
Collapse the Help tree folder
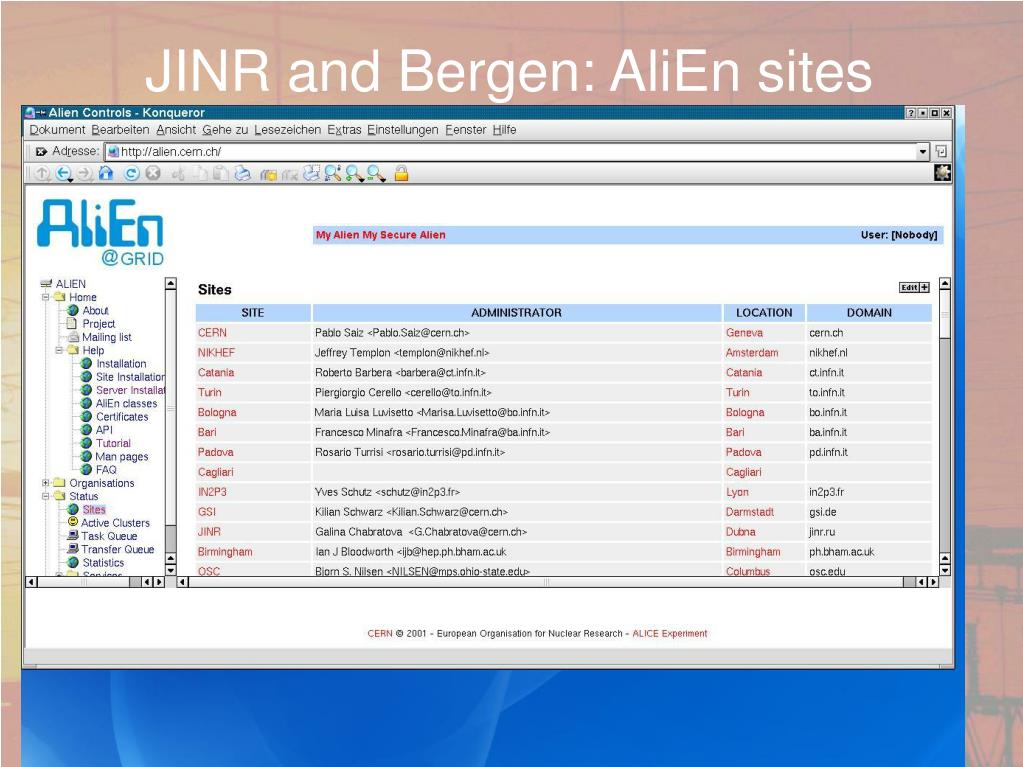59,350
